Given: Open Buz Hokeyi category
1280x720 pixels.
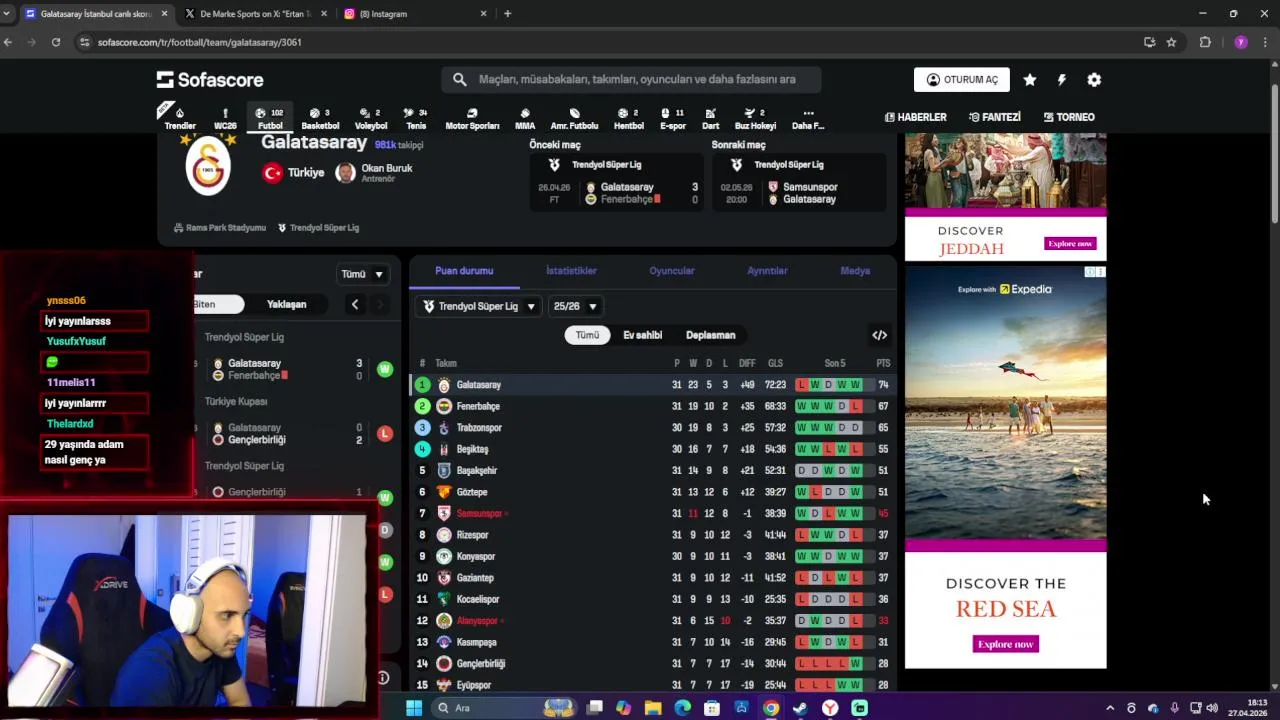Looking at the screenshot, I should (x=755, y=118).
